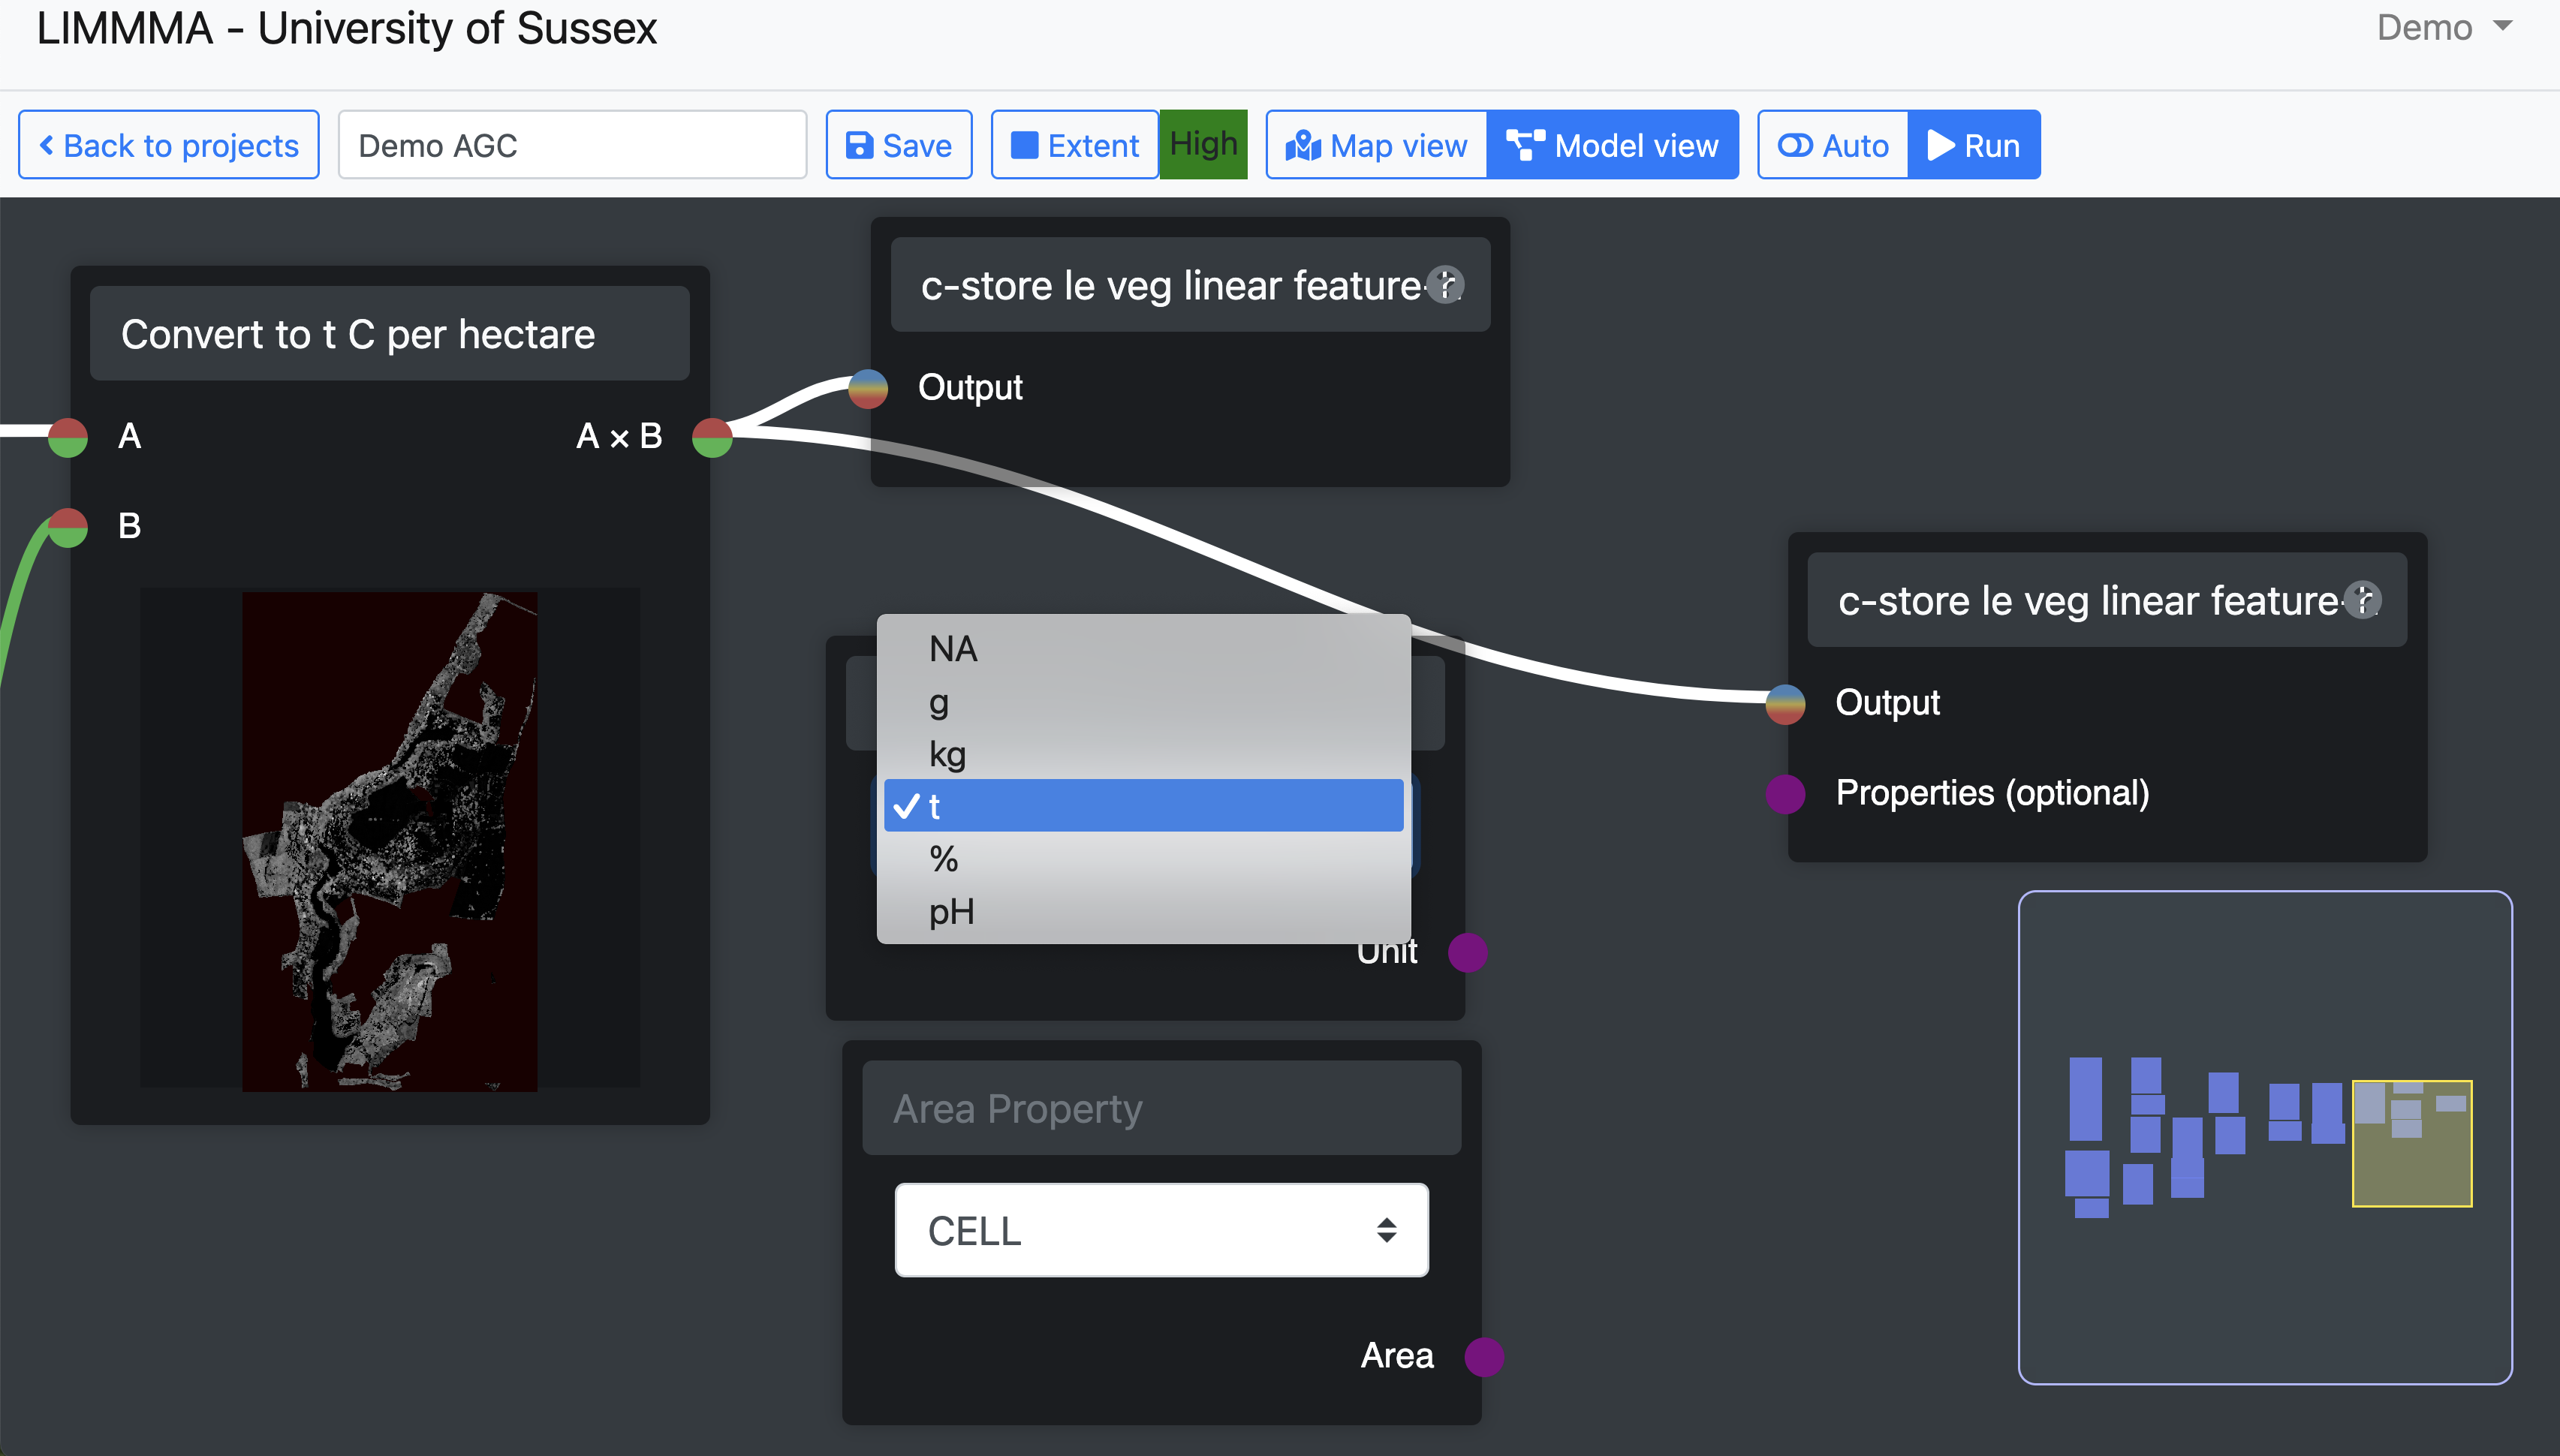Click purple Properties (optional) socket

click(1785, 794)
